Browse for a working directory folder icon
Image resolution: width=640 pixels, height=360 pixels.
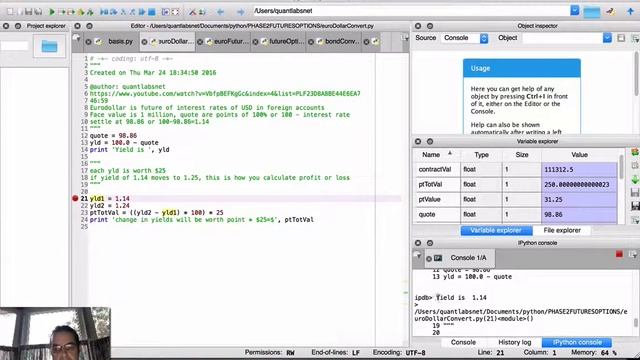[591, 12]
